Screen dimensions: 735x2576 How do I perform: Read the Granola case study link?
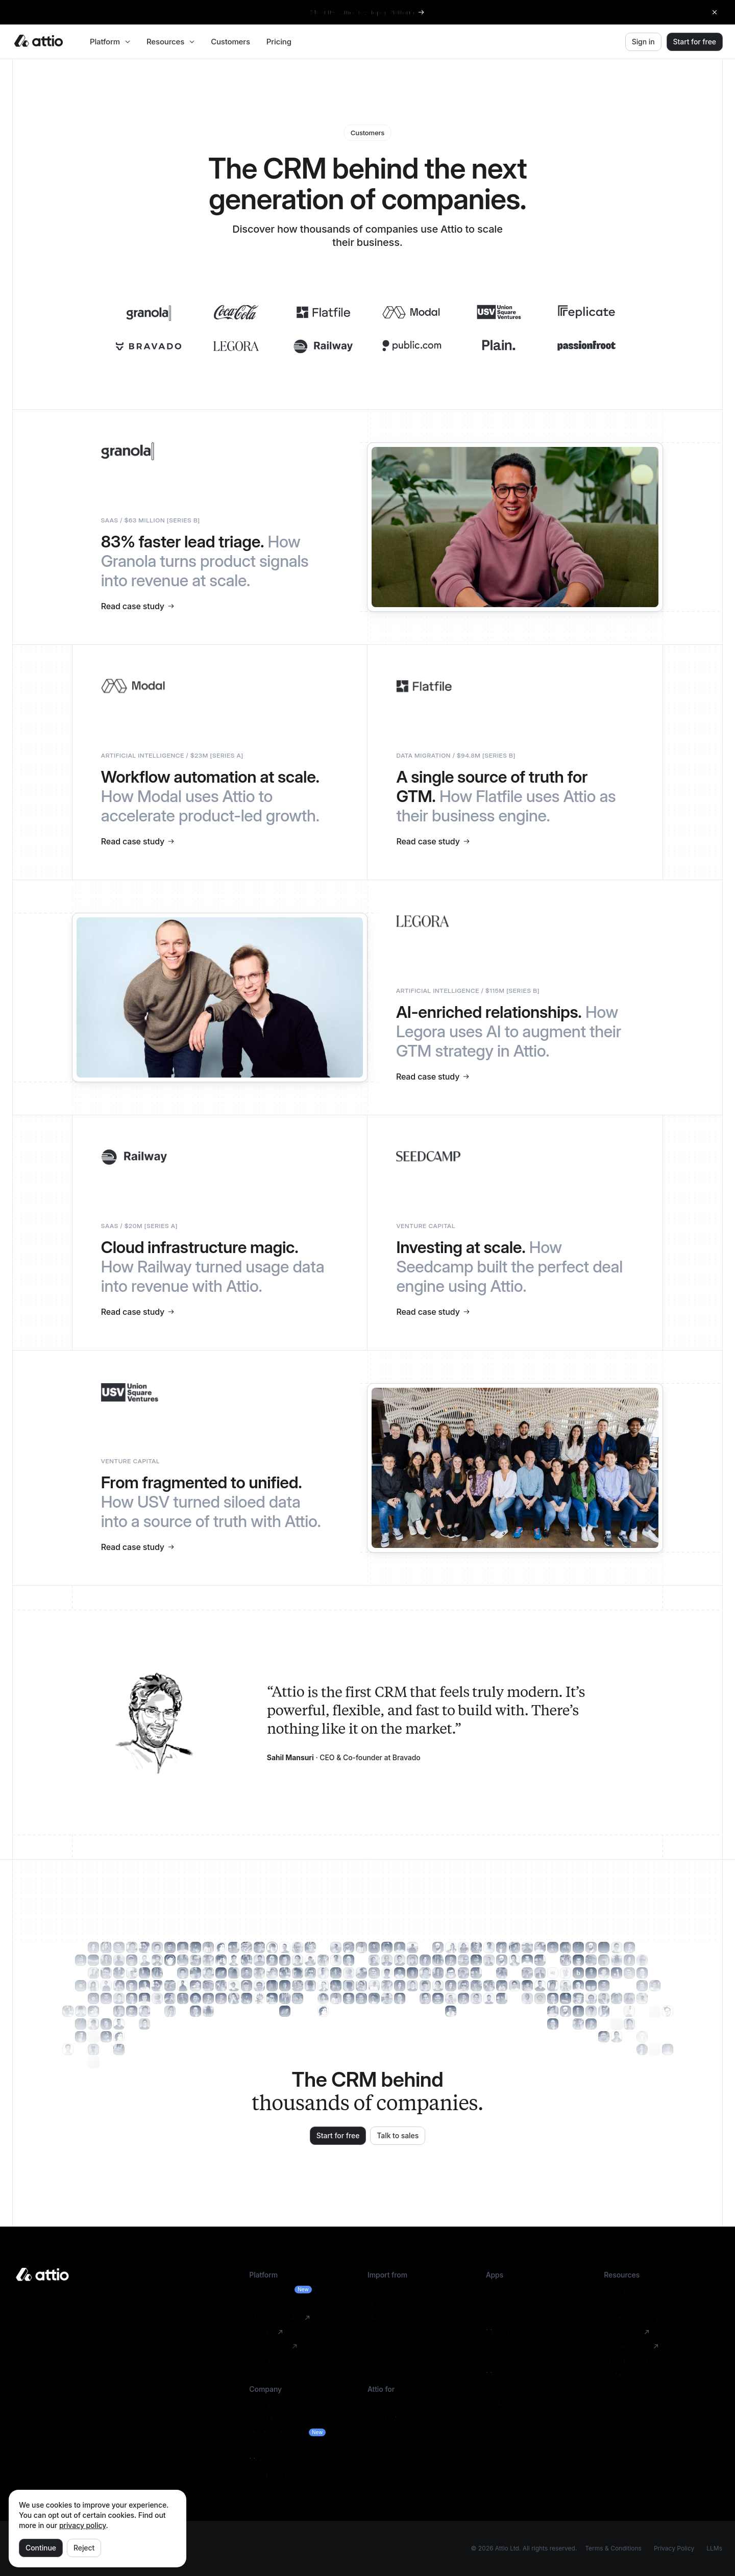pos(138,606)
